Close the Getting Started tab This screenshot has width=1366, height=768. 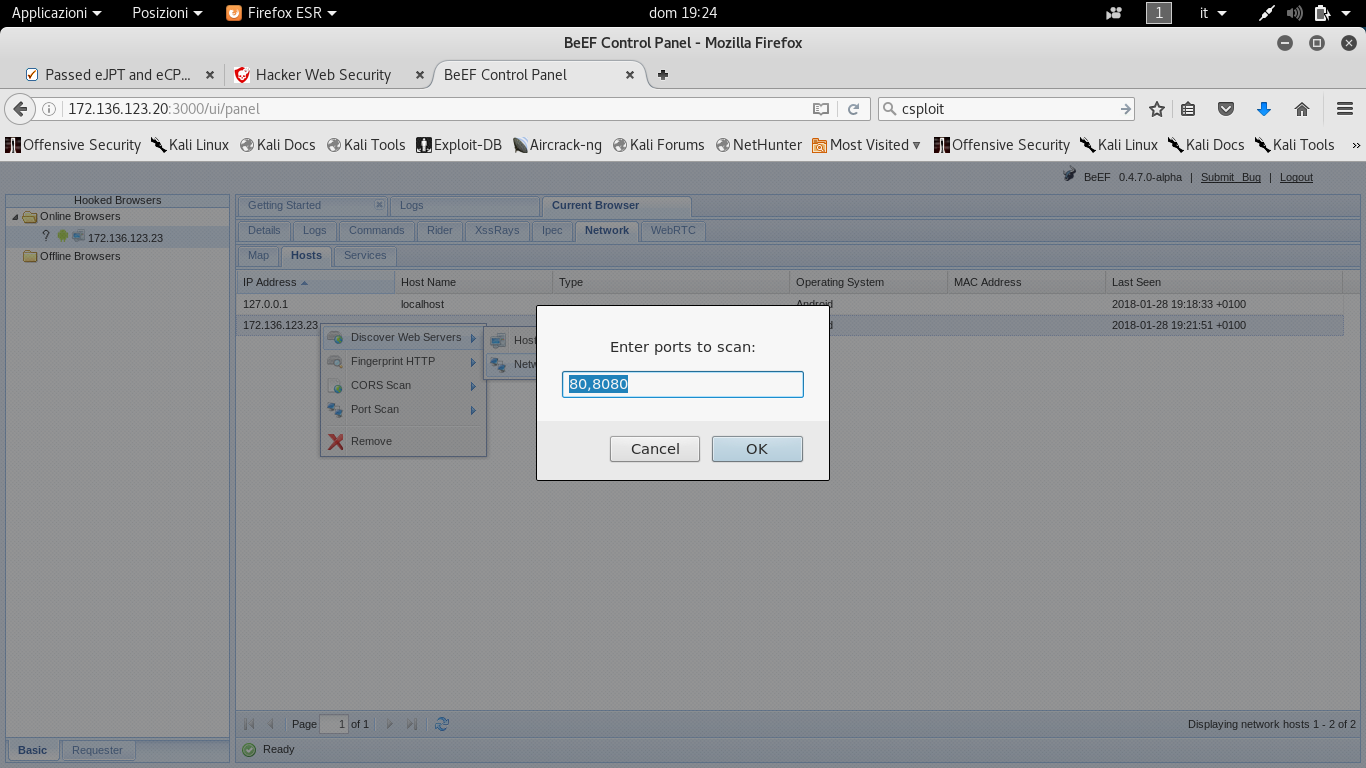pos(379,205)
